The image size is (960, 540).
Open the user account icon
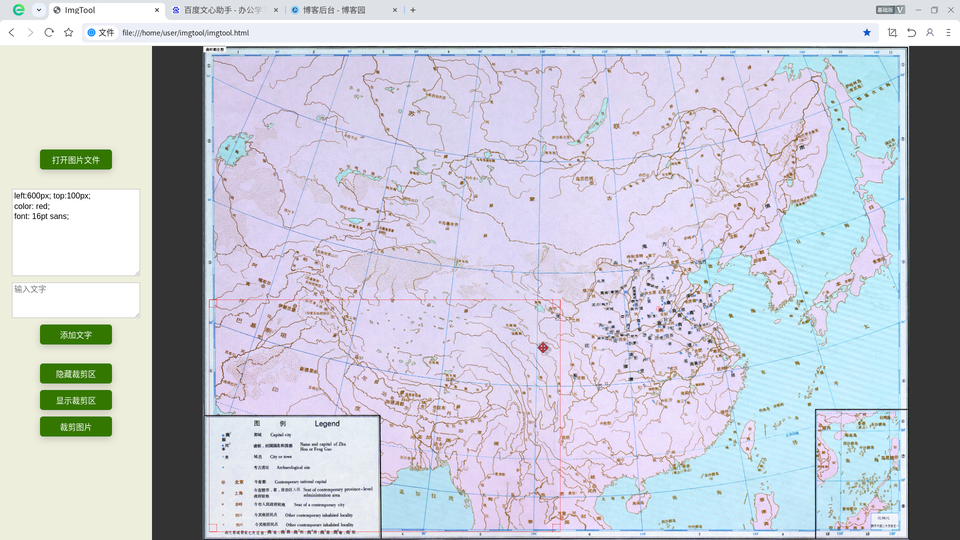coord(930,32)
